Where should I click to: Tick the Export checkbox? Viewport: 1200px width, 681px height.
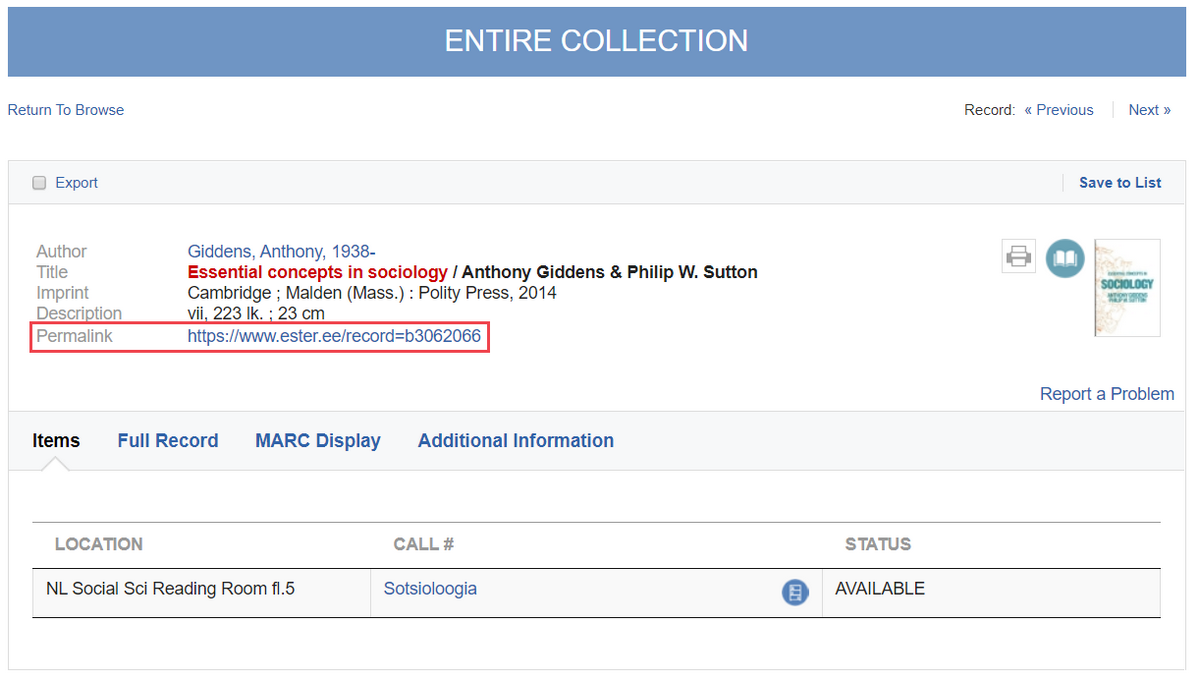pos(40,183)
